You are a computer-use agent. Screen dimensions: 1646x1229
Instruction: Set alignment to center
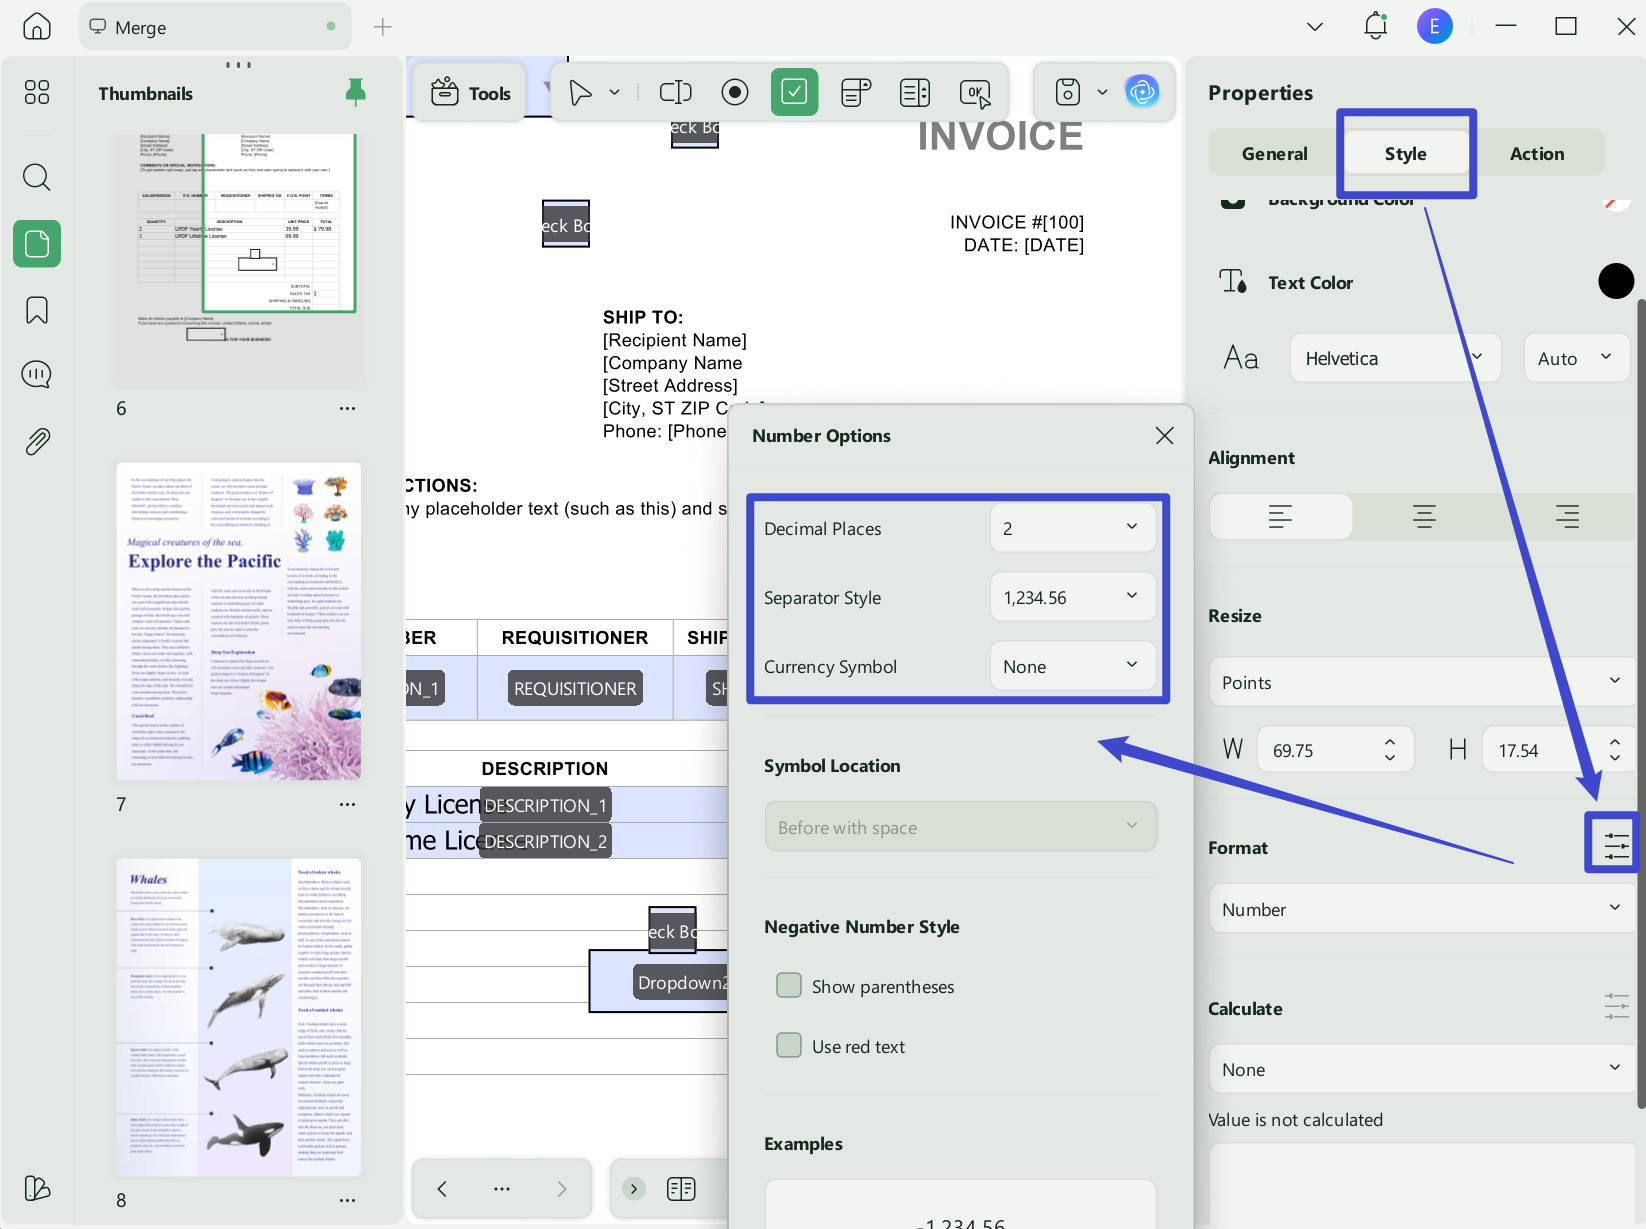point(1424,516)
